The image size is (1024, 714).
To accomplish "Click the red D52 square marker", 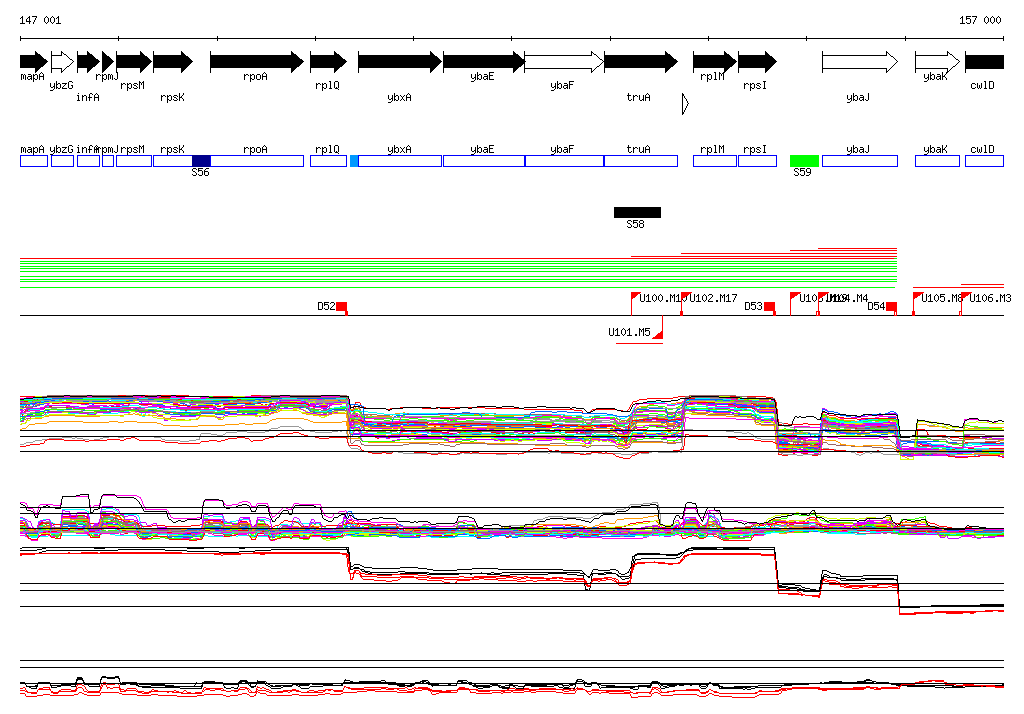I will [x=342, y=307].
